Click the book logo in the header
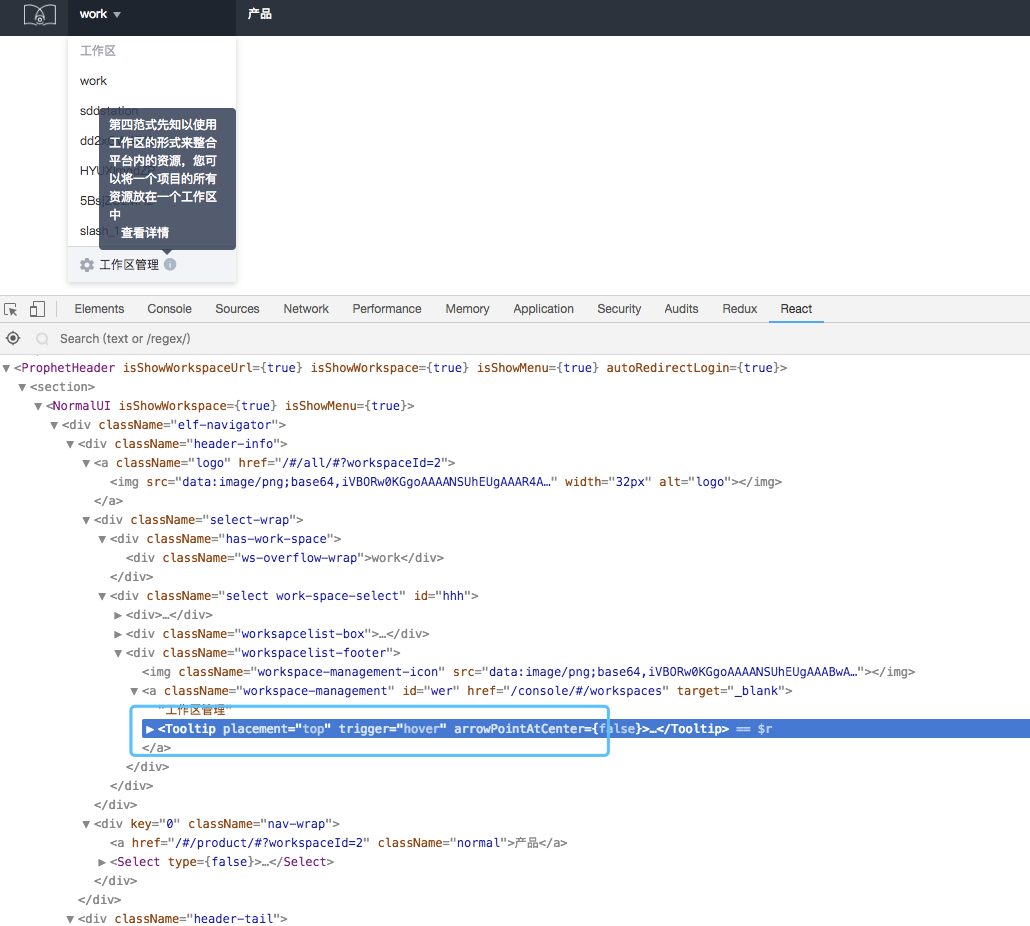 pyautogui.click(x=39, y=14)
